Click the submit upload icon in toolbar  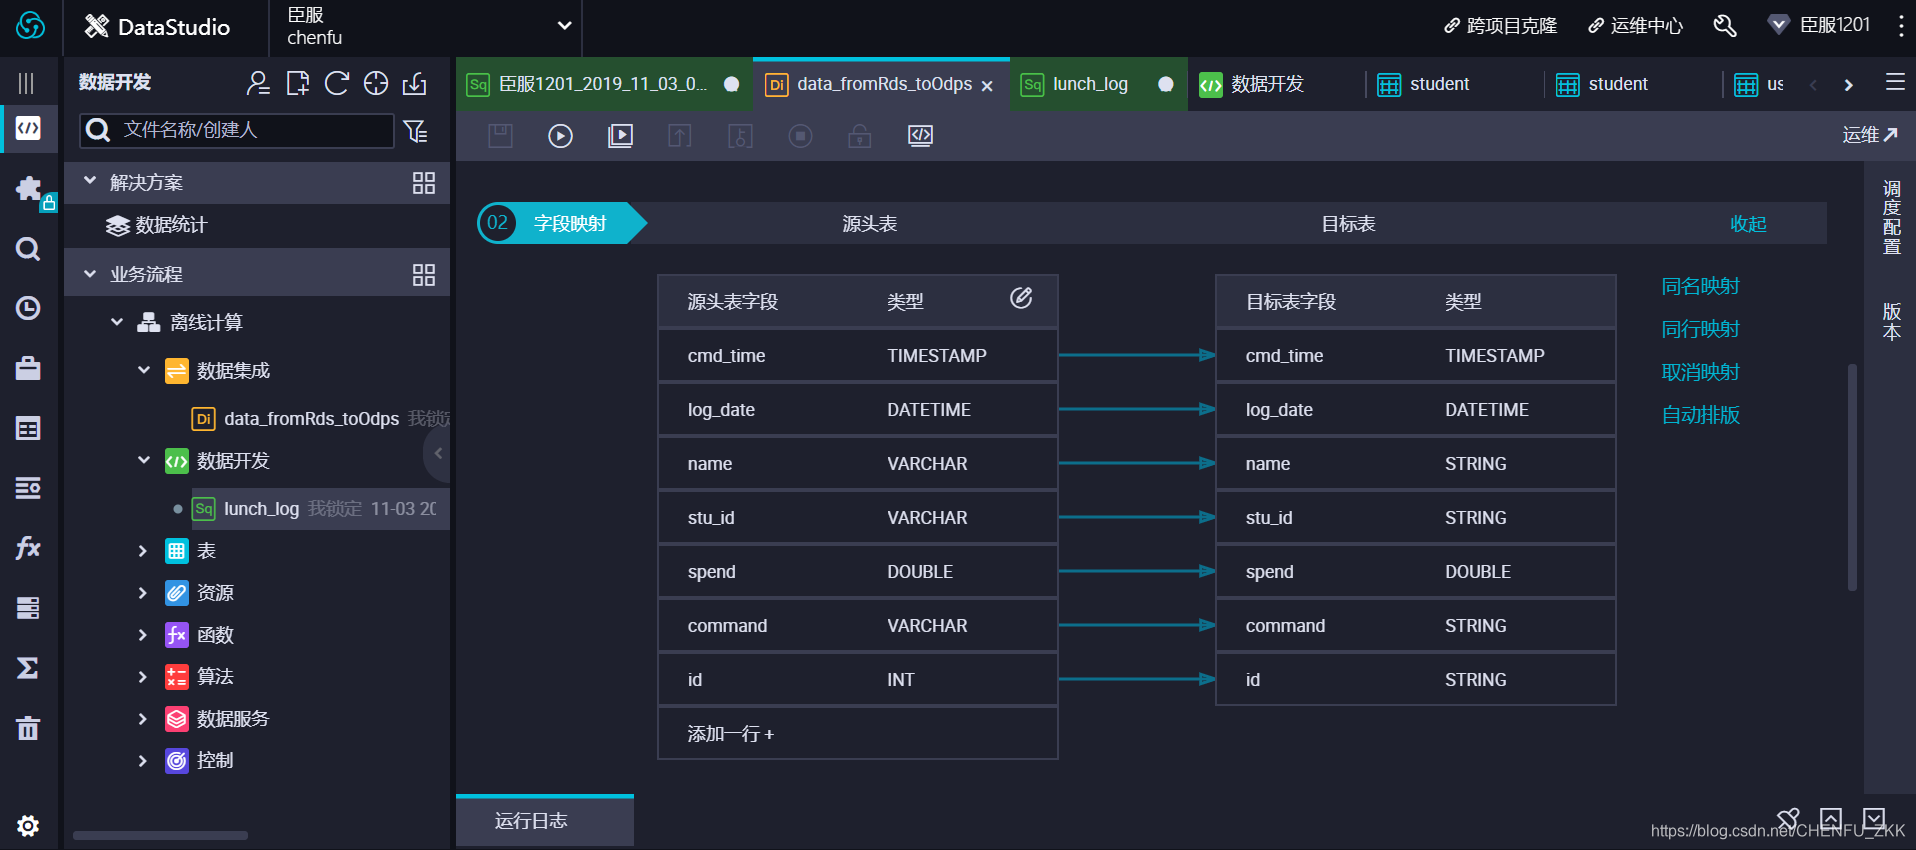point(680,136)
